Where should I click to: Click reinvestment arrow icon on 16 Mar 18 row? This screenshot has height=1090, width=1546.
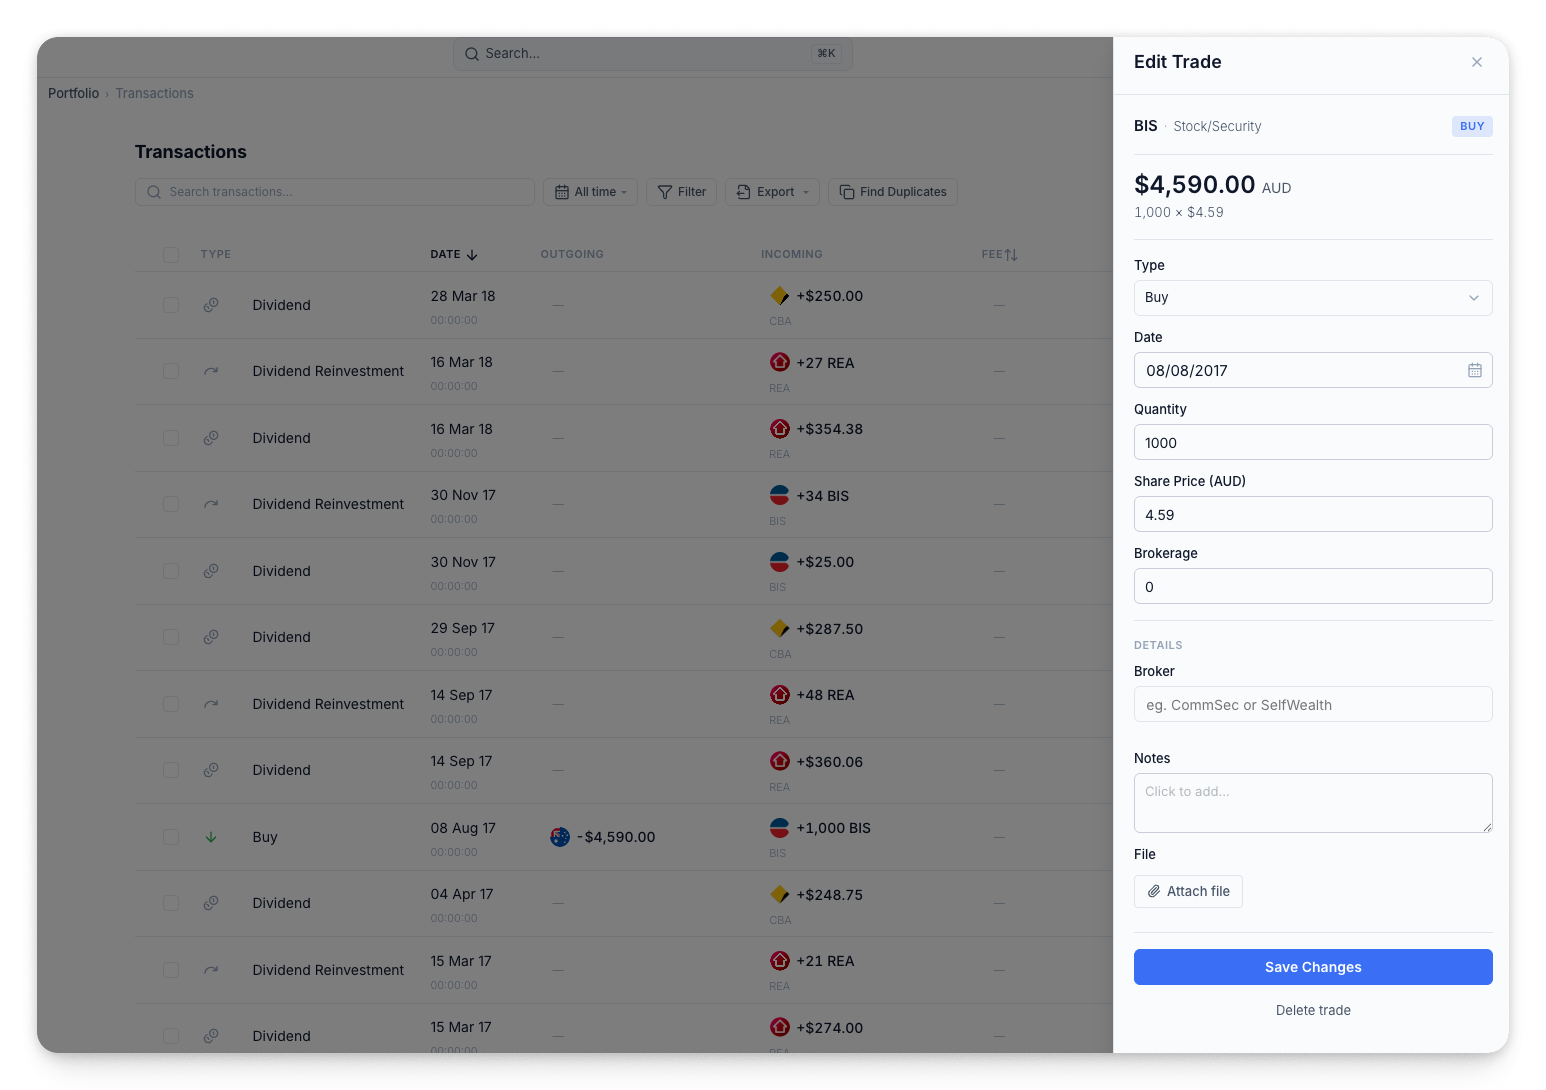211,371
